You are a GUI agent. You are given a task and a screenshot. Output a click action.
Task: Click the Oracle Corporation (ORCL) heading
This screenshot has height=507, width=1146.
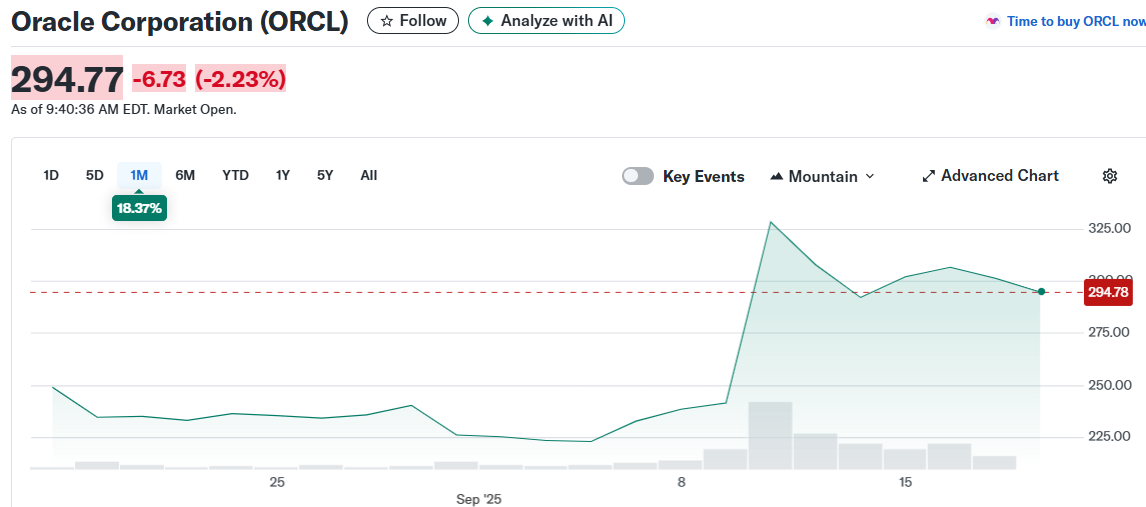tap(180, 22)
